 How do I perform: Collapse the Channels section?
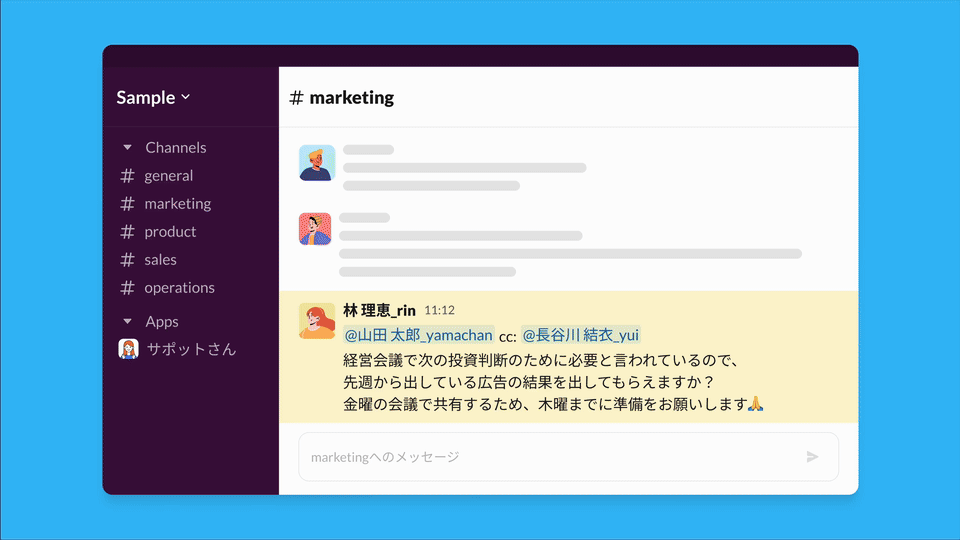pyautogui.click(x=127, y=148)
